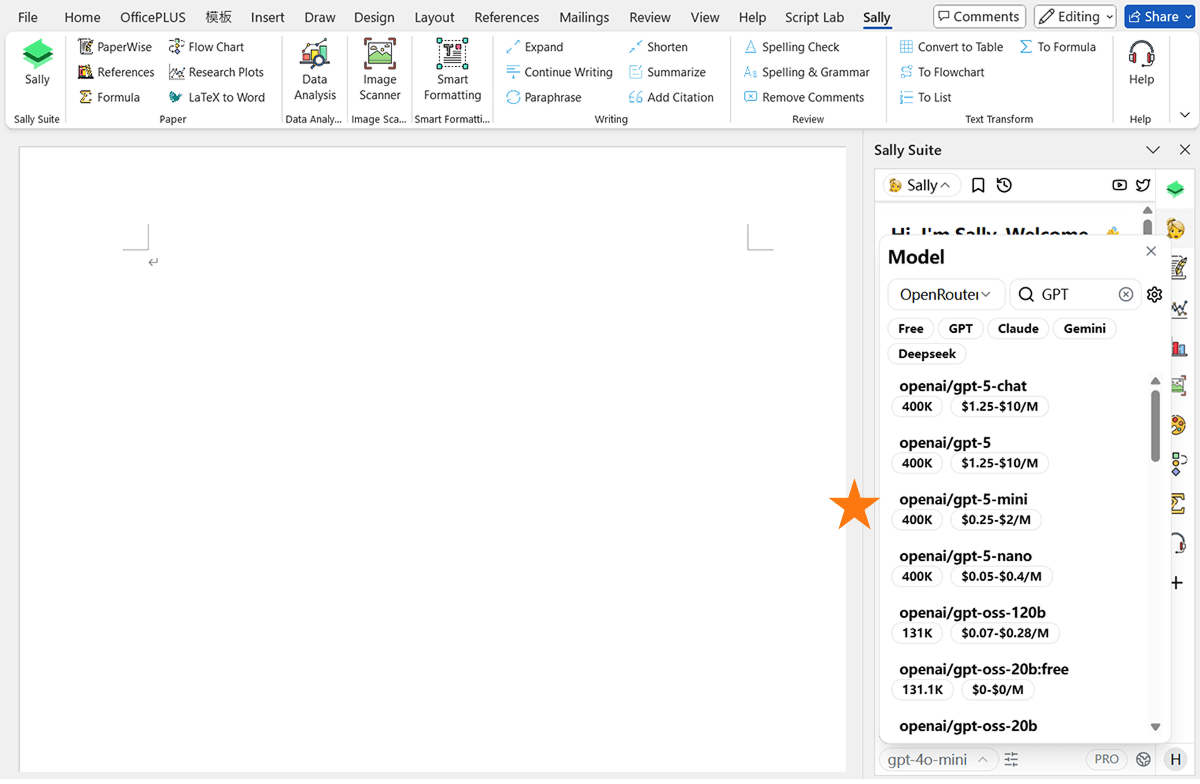Open Research Plots

(216, 72)
